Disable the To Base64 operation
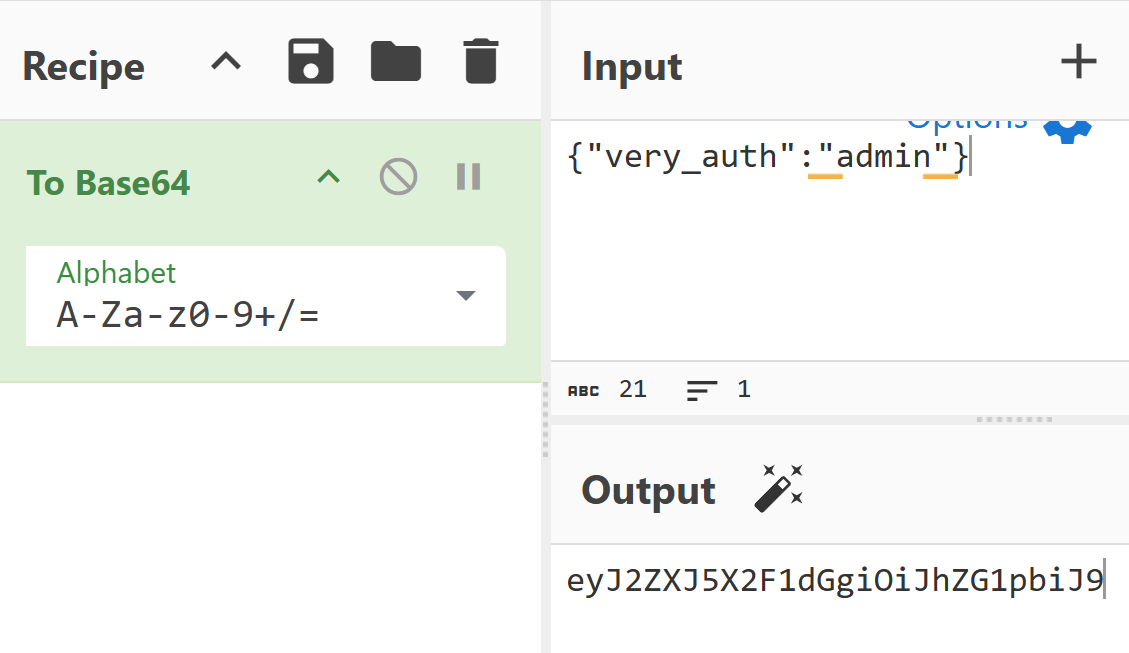The height and width of the screenshot is (653, 1129). click(398, 178)
